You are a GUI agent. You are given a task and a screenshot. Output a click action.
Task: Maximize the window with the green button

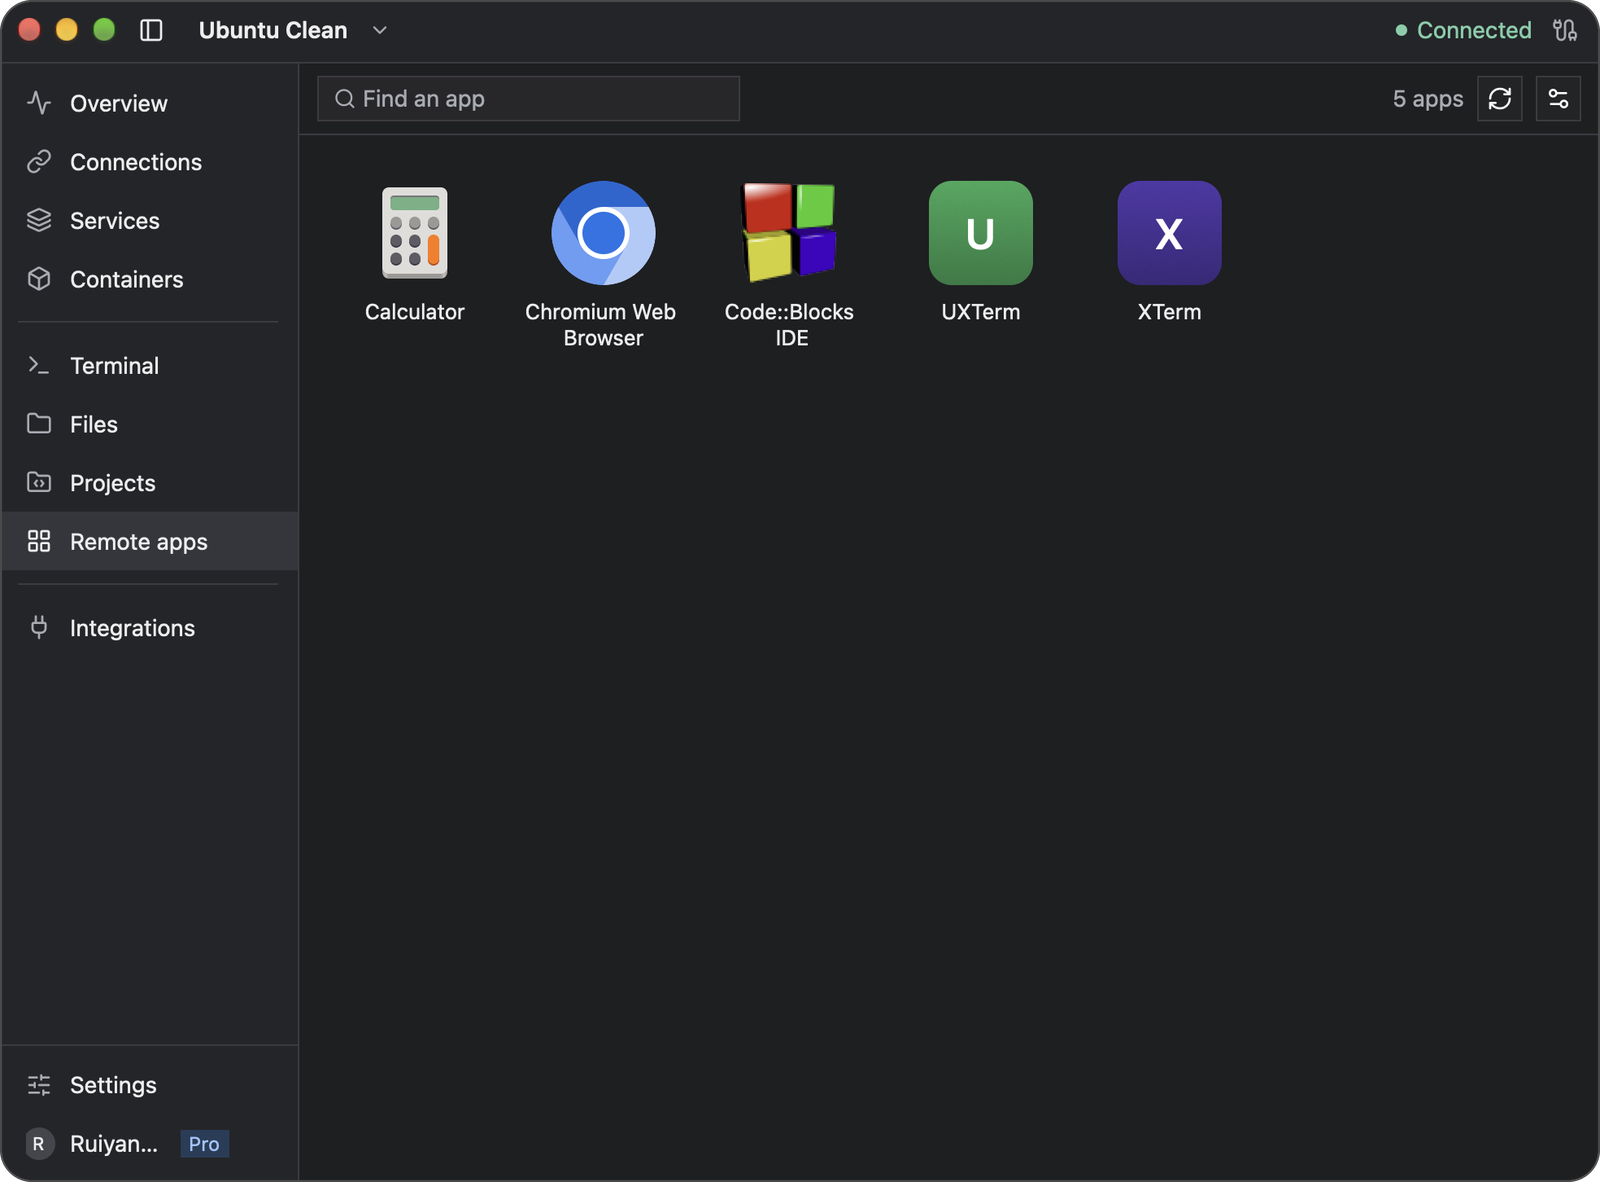coord(104,30)
